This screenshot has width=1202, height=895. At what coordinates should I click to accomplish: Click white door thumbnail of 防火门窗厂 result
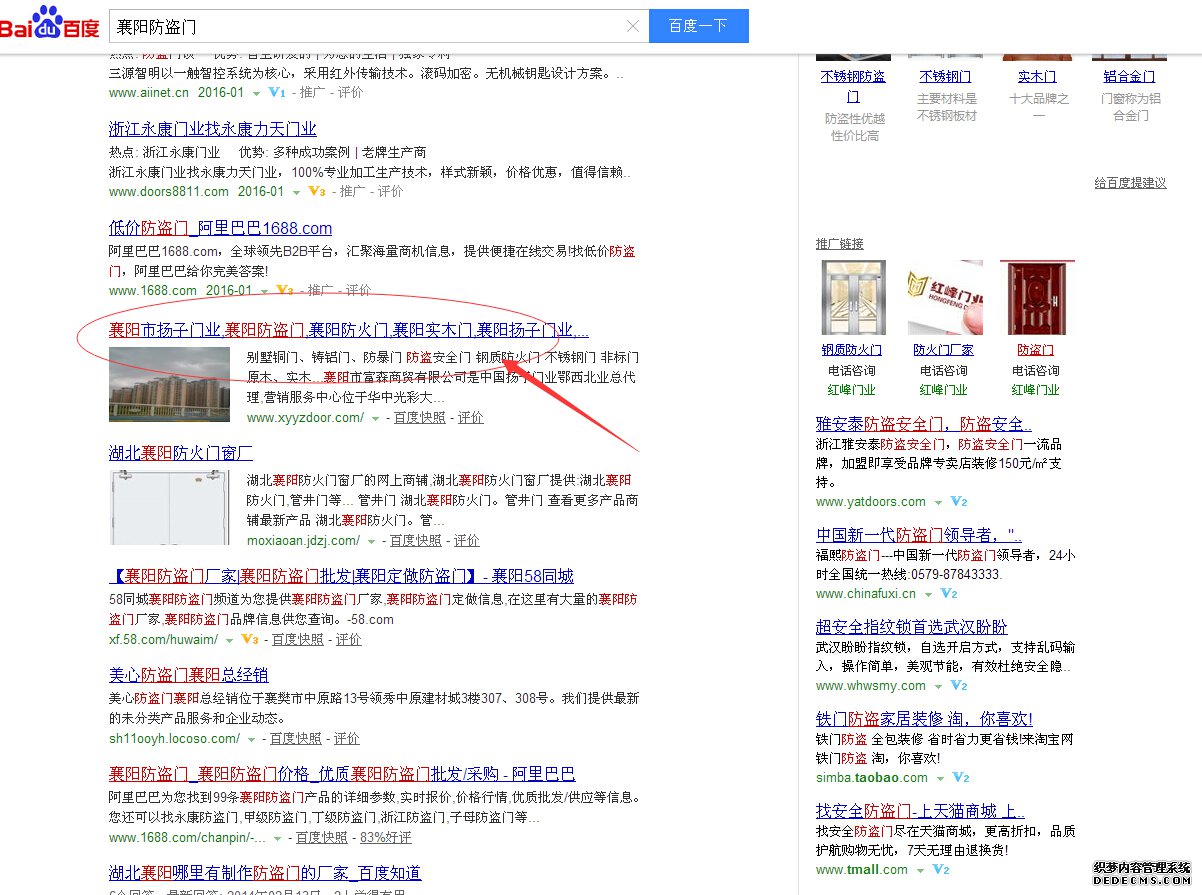coord(169,507)
